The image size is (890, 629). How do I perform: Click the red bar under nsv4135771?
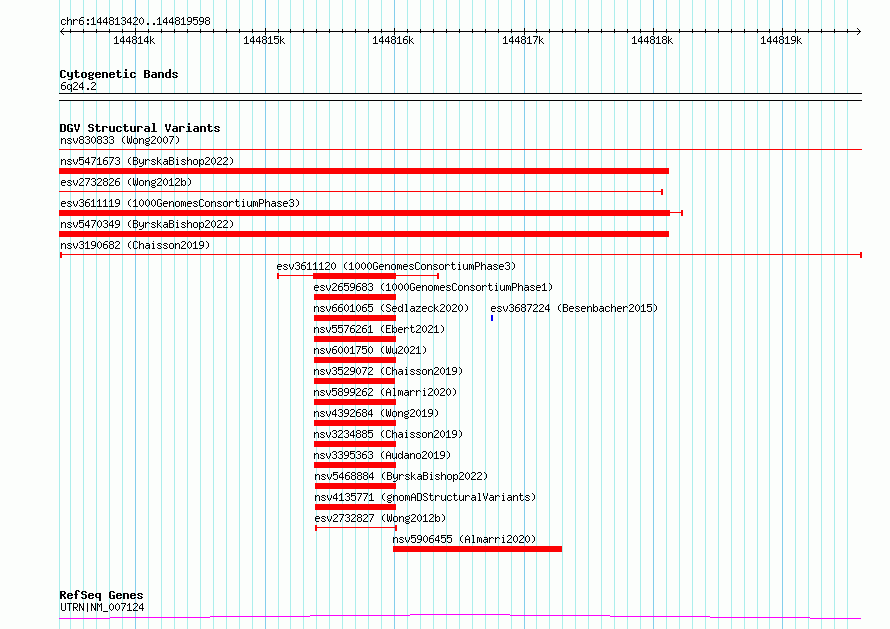(355, 507)
